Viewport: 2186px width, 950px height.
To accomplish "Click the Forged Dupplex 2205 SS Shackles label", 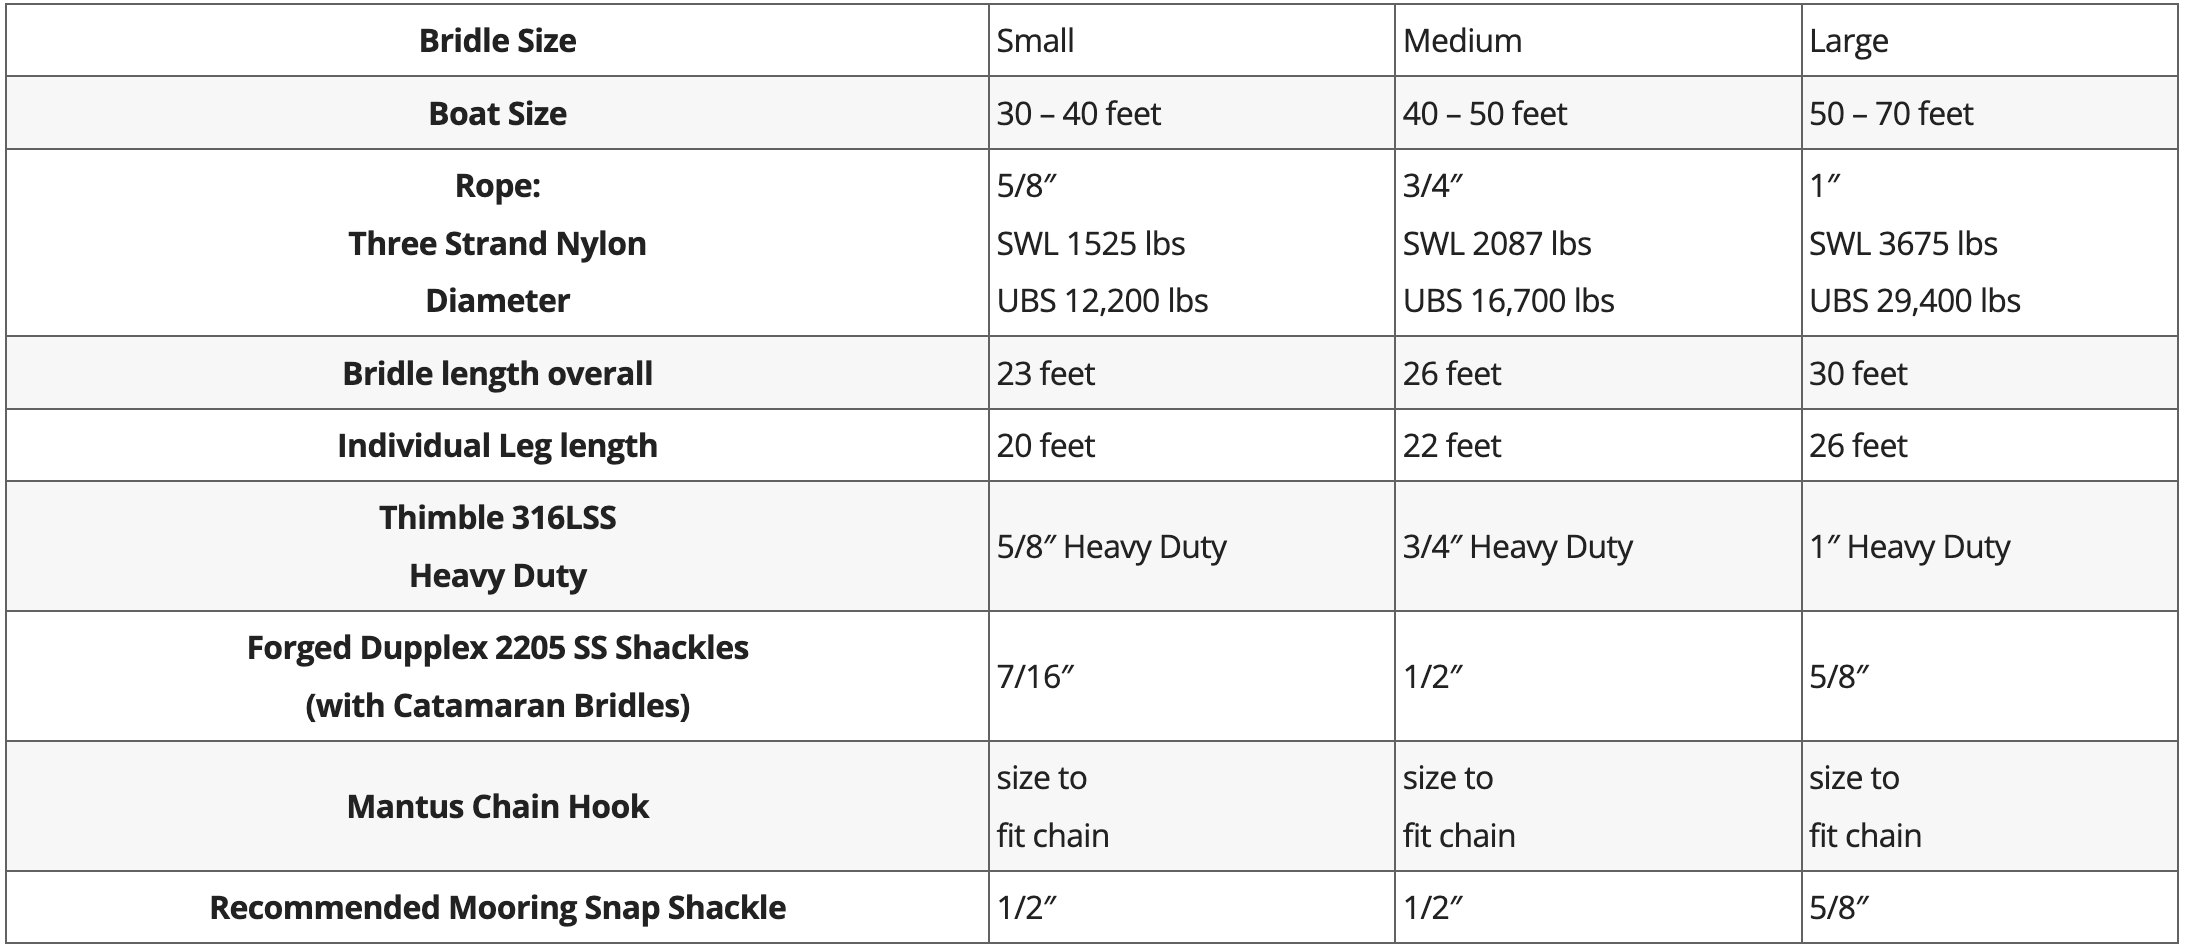I will point(497,647).
